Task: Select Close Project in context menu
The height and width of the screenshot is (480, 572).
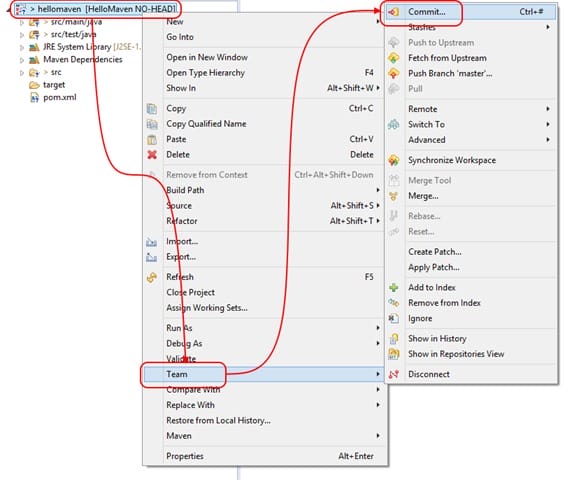Action: pos(190,293)
